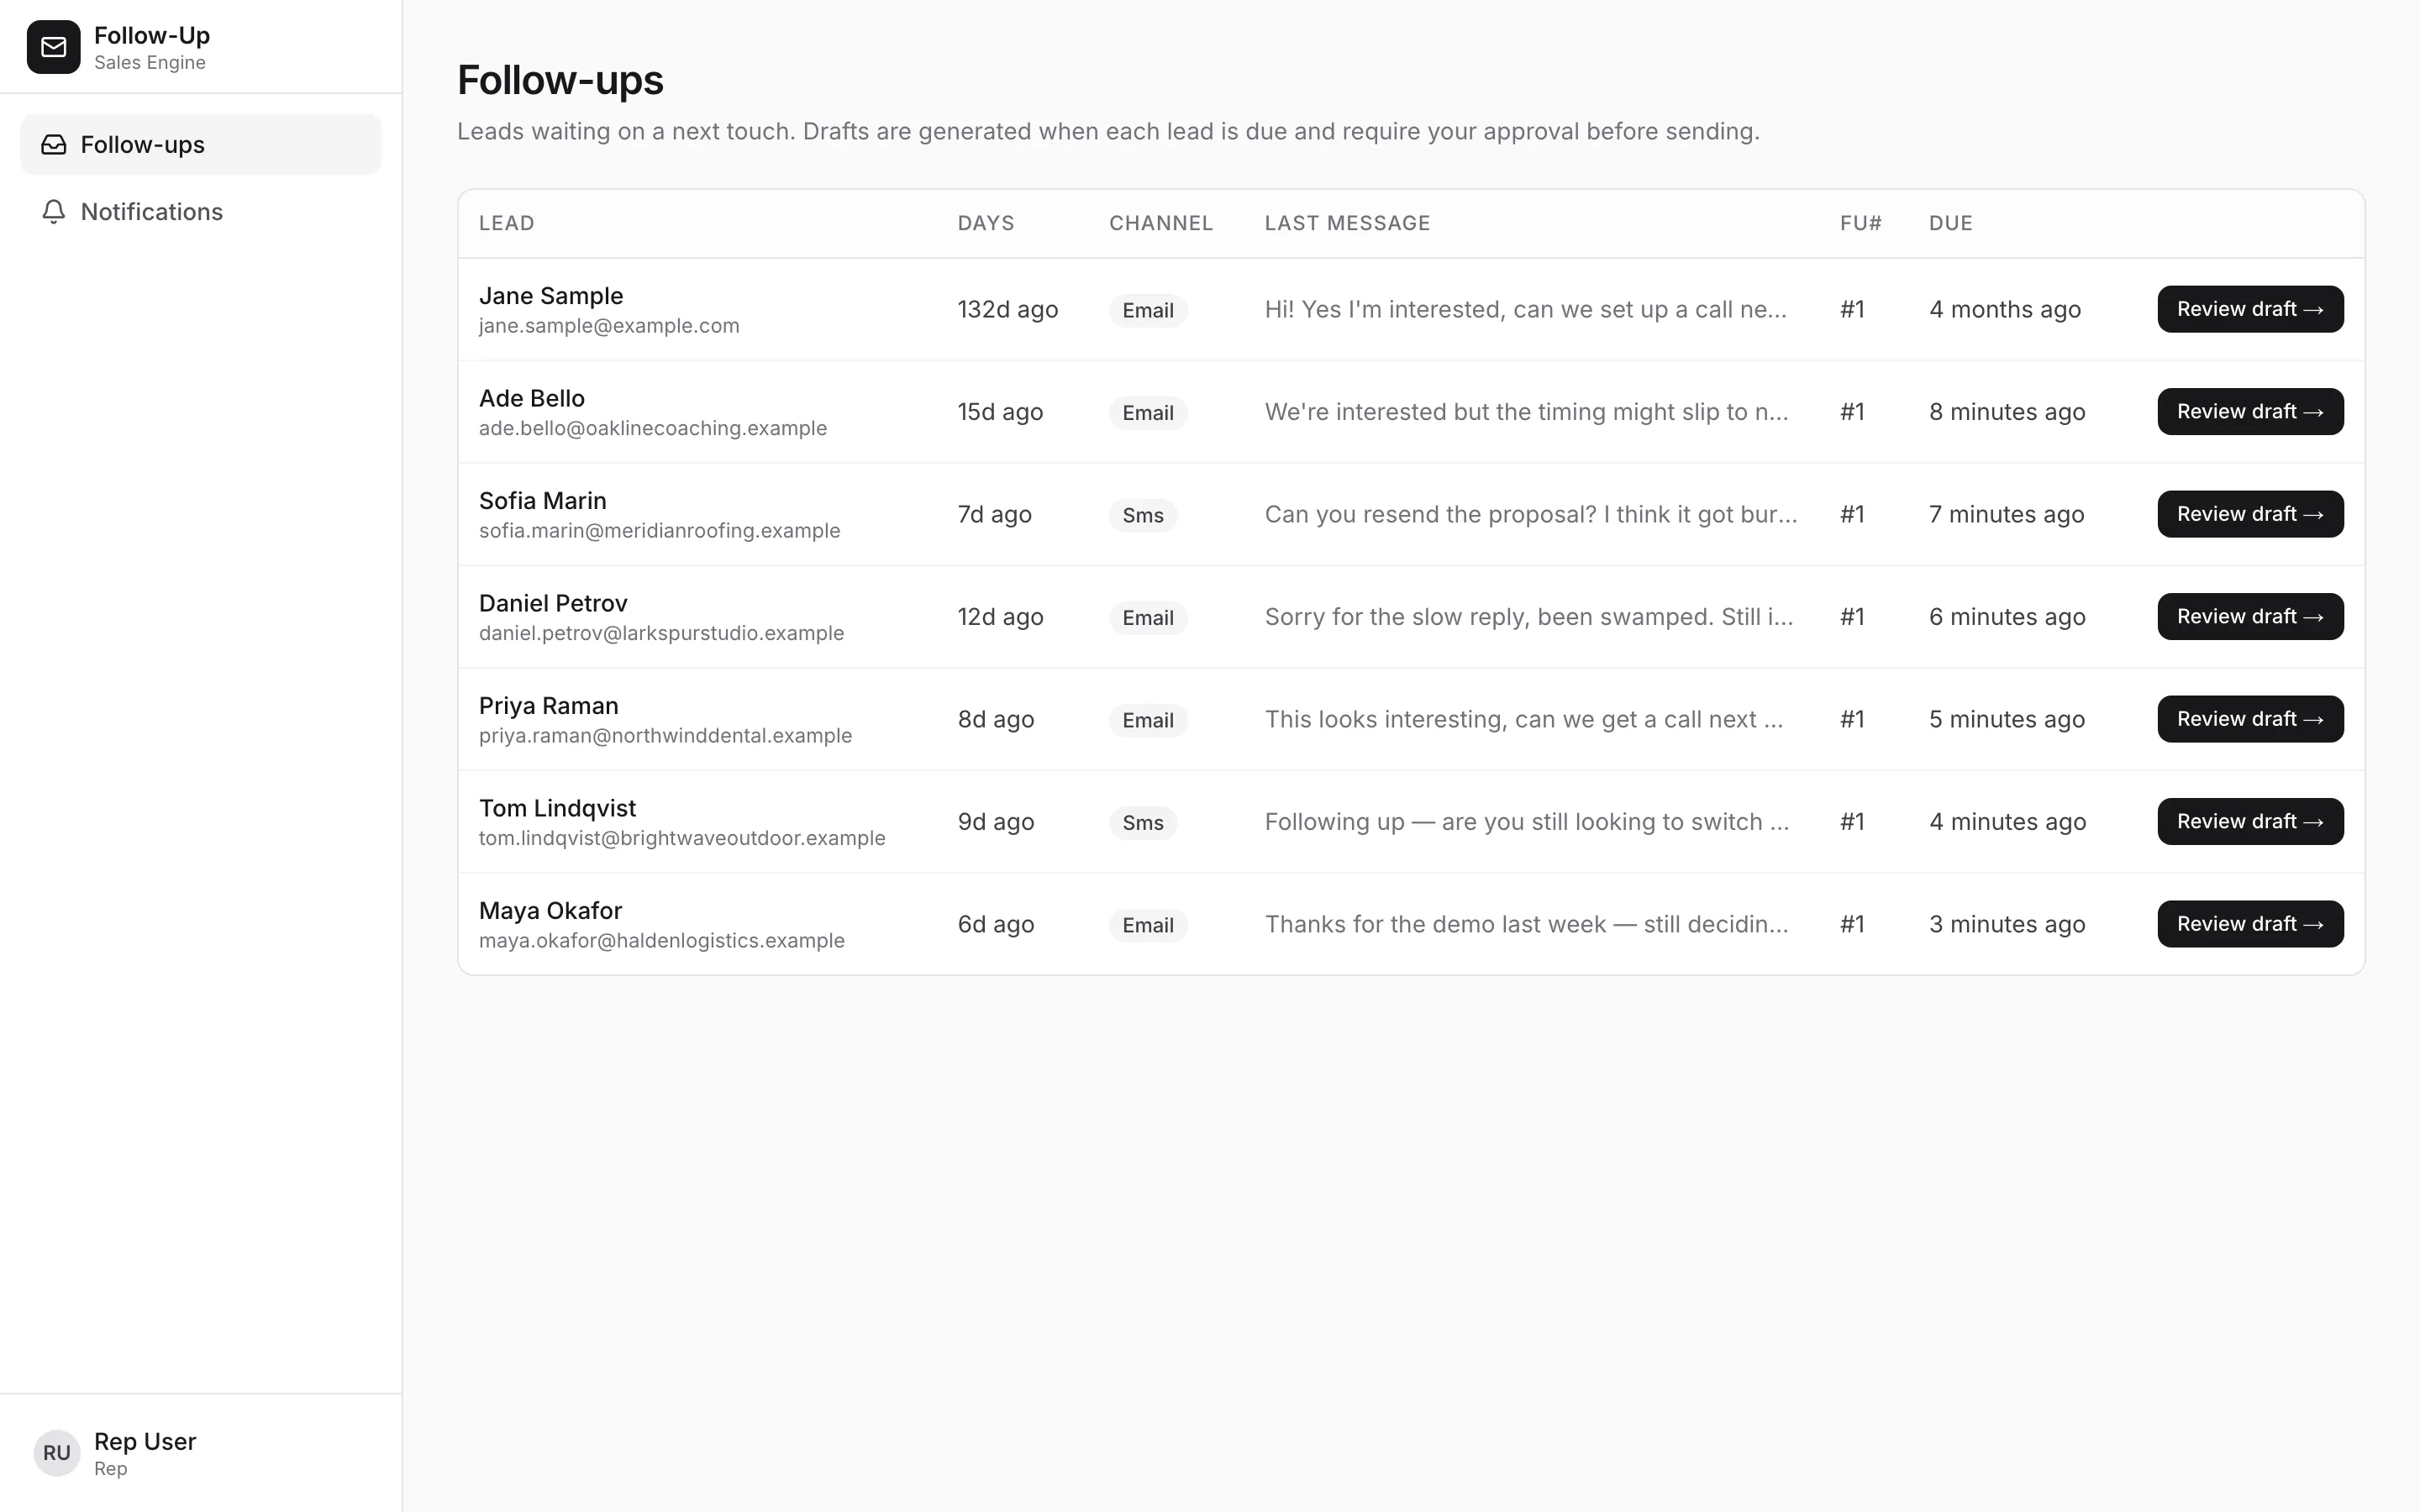The width and height of the screenshot is (2420, 1512).
Task: Review draft for Jane Sample
Action: coord(2250,309)
